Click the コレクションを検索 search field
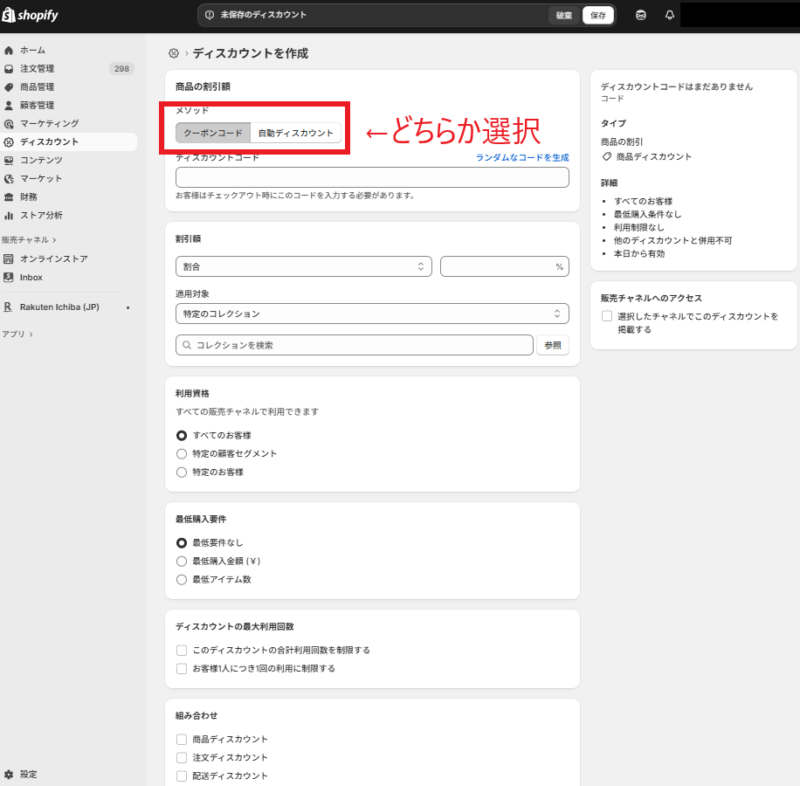Image resolution: width=800 pixels, height=786 pixels. [354, 345]
